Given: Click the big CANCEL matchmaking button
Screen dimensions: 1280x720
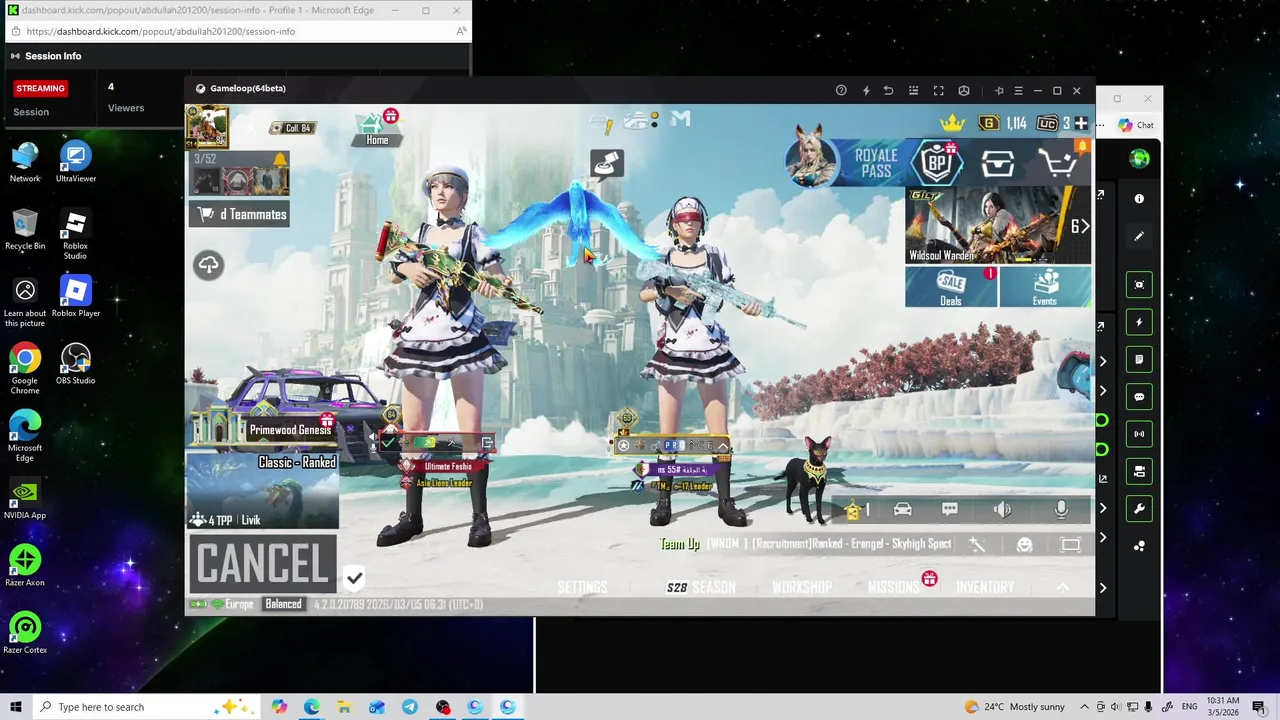Looking at the screenshot, I should [263, 564].
